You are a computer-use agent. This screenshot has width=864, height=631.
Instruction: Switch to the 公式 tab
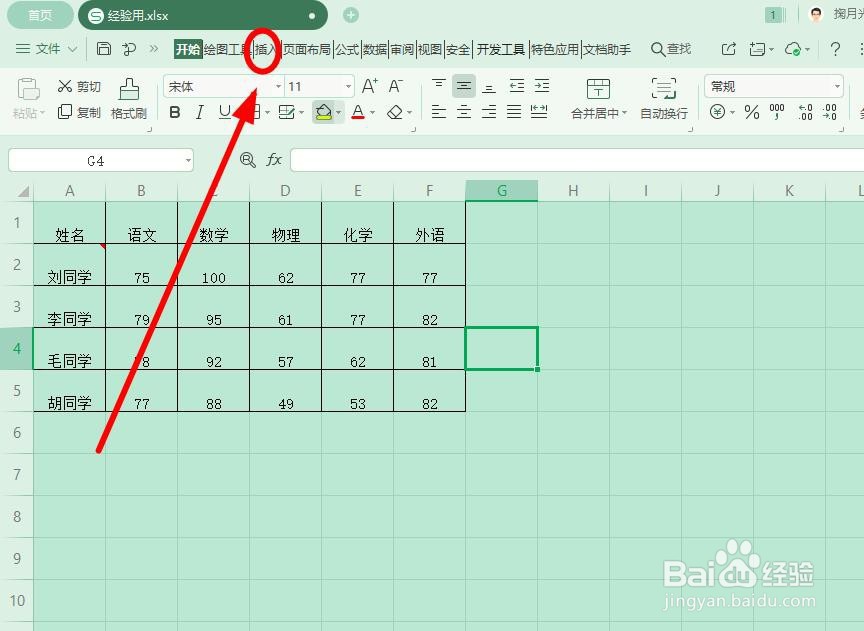347,50
